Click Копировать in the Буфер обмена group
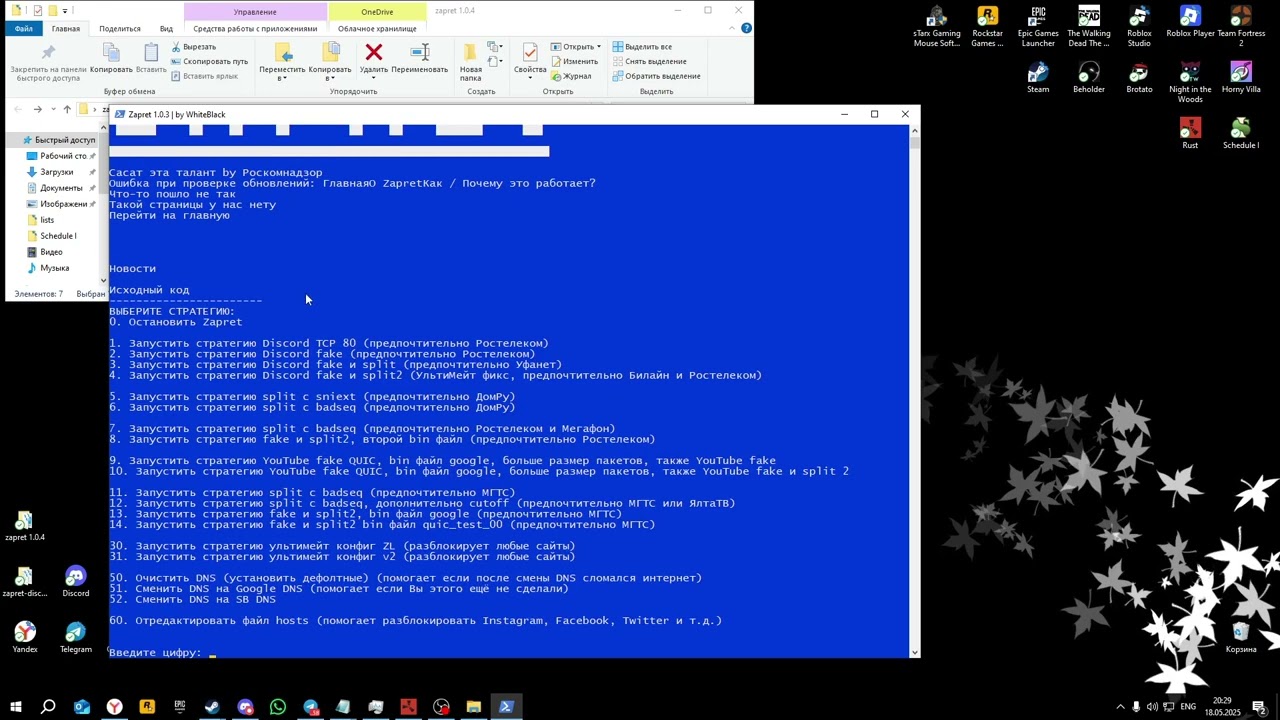1280x720 pixels. pos(111,59)
